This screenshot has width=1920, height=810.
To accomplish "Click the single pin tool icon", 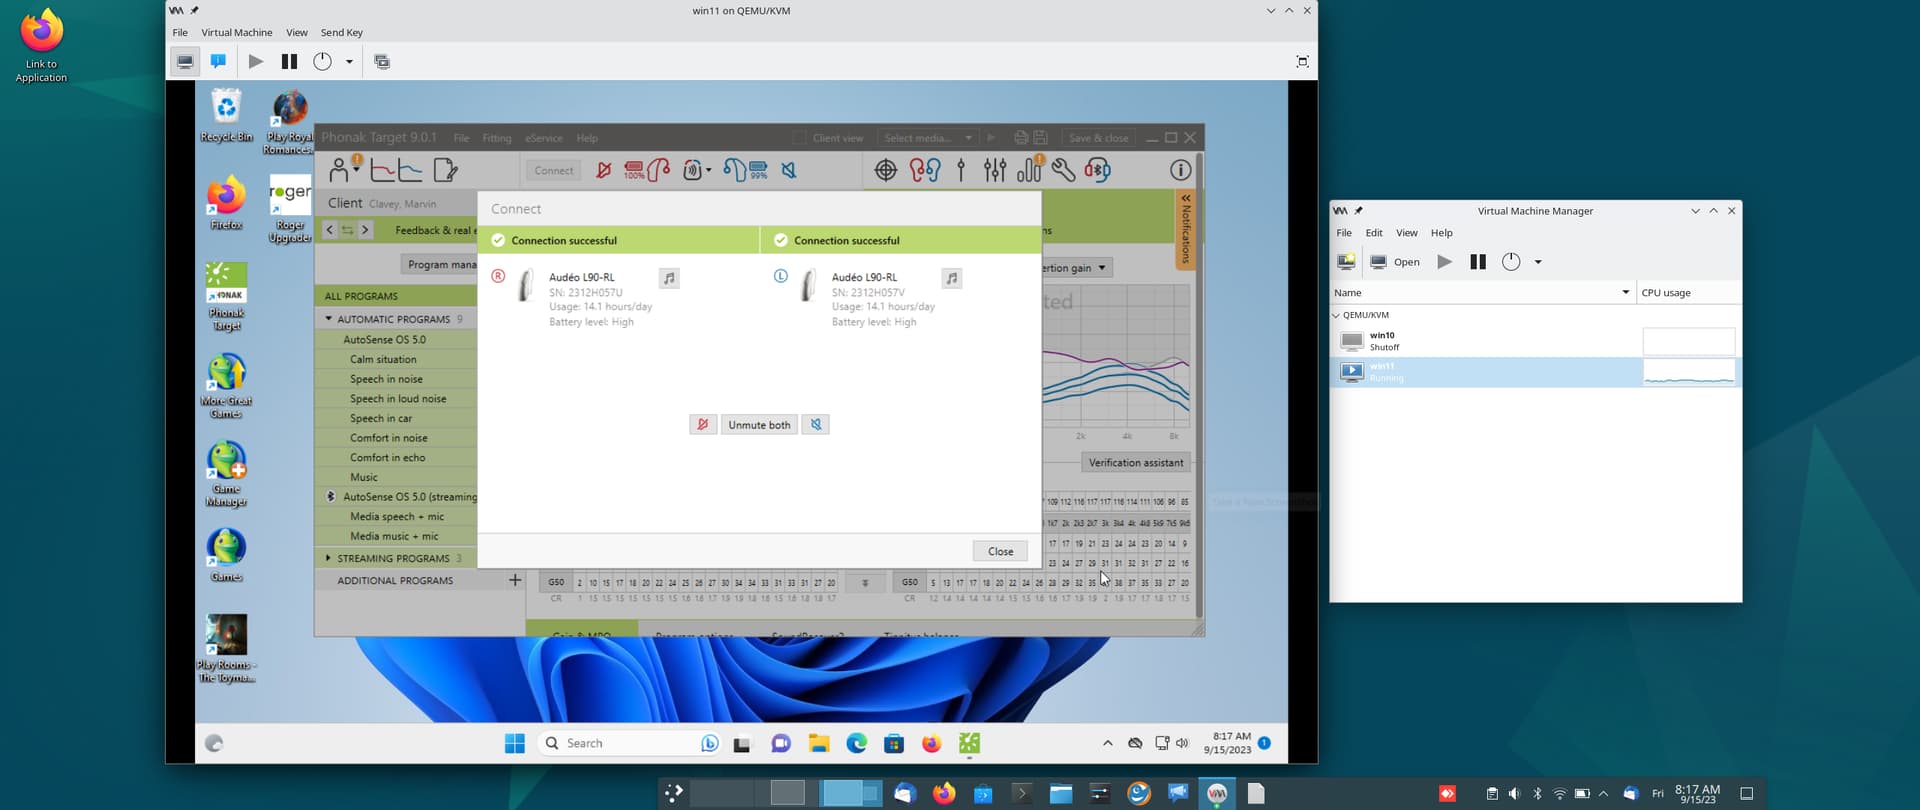I will (961, 170).
